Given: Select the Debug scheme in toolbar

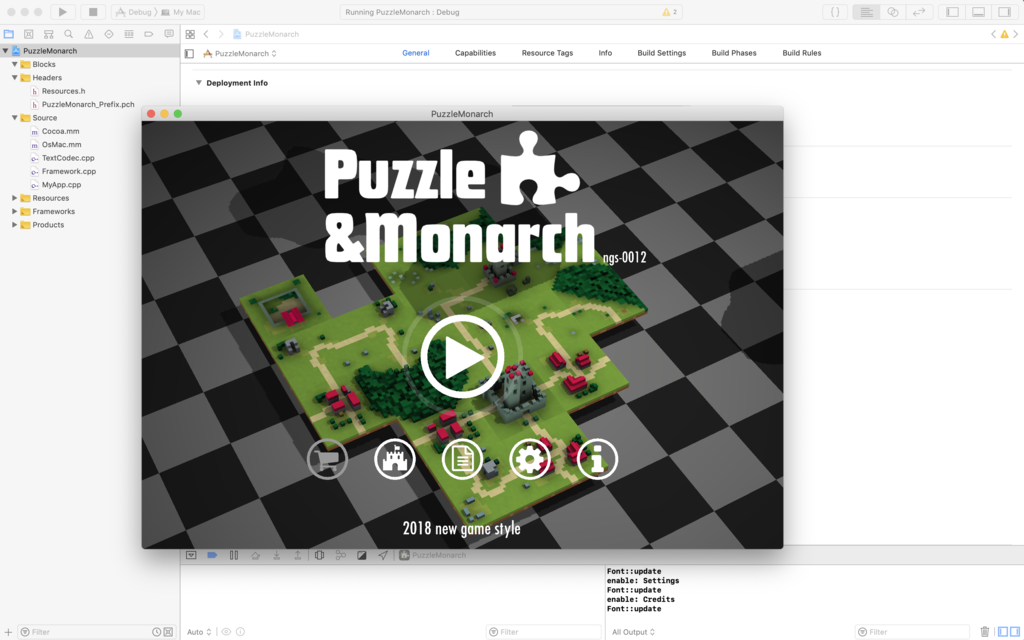Looking at the screenshot, I should click(133, 12).
